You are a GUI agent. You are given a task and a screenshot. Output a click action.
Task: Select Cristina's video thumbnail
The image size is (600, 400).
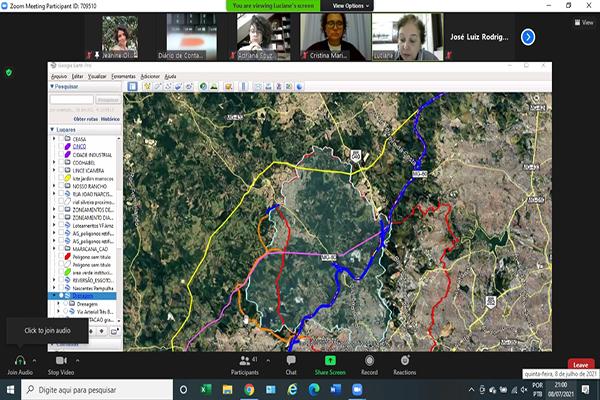click(336, 37)
